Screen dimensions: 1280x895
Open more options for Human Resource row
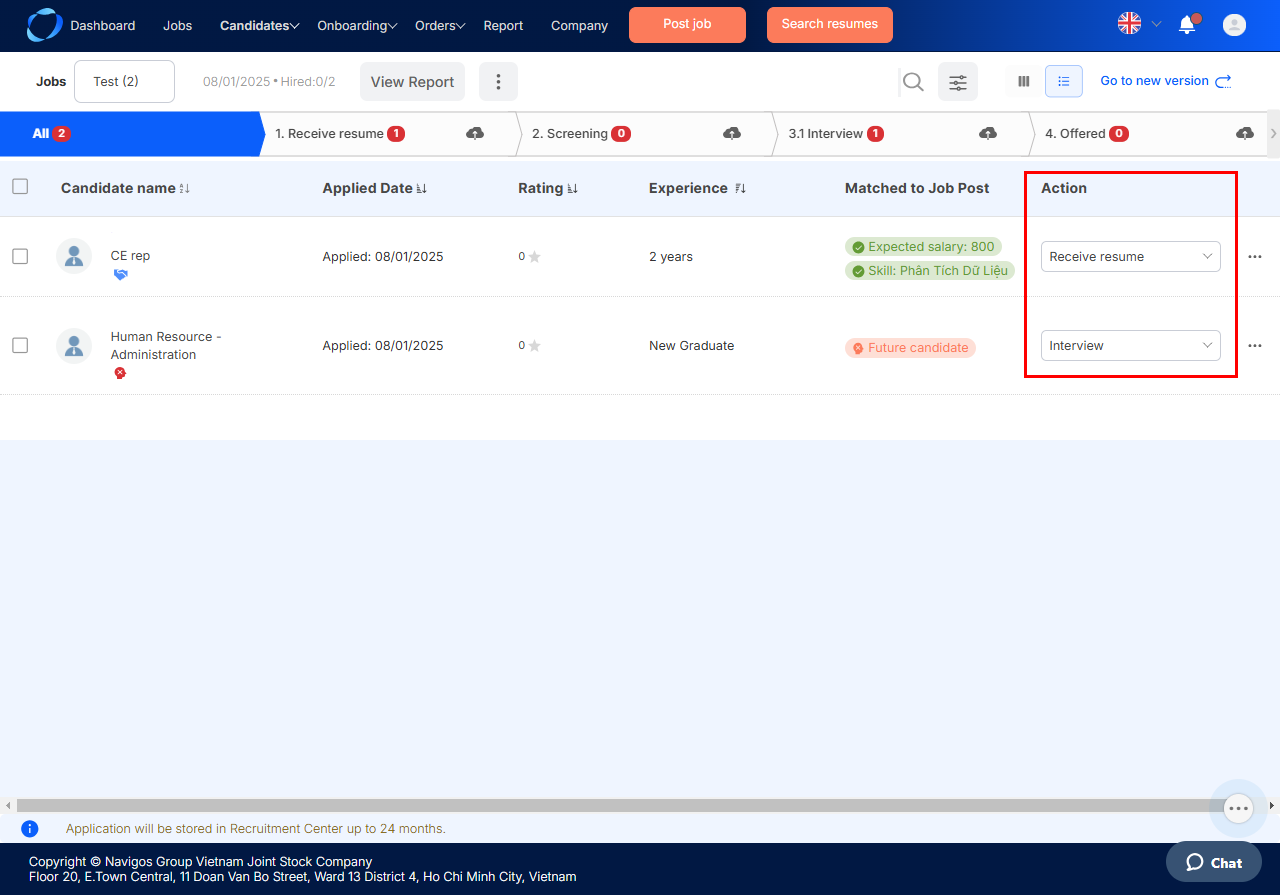tap(1255, 346)
